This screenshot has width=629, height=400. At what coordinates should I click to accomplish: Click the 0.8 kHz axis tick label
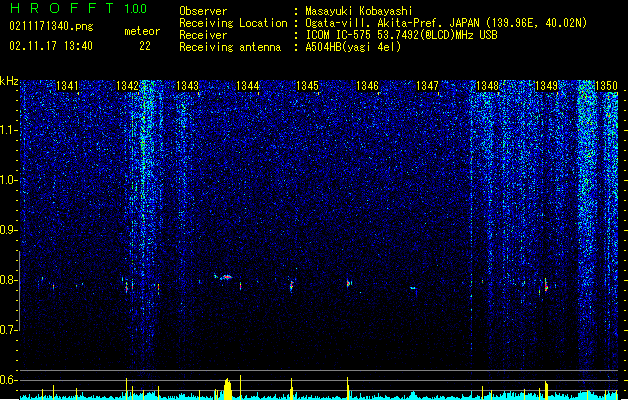[x=8, y=280]
